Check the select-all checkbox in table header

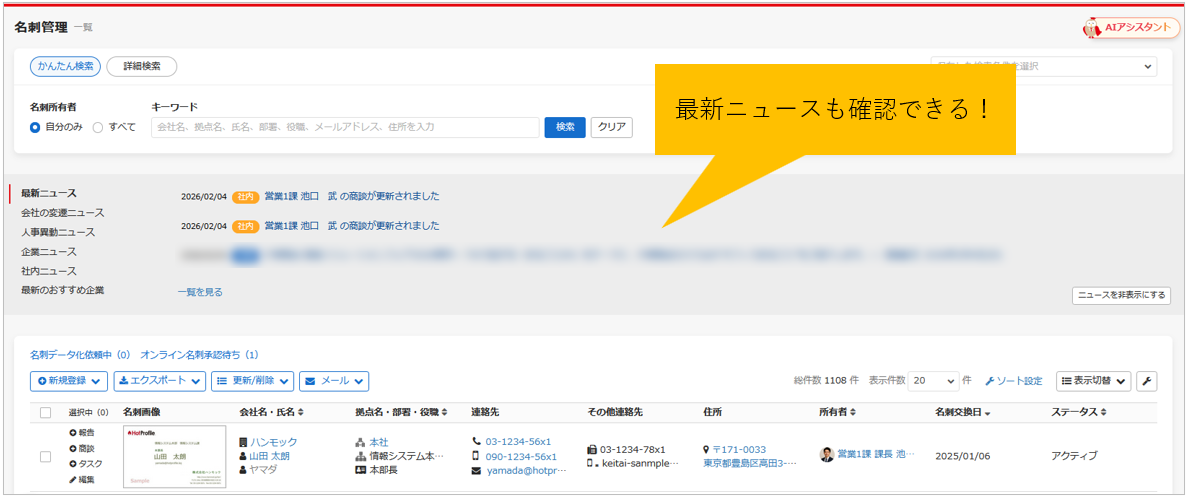click(x=45, y=412)
